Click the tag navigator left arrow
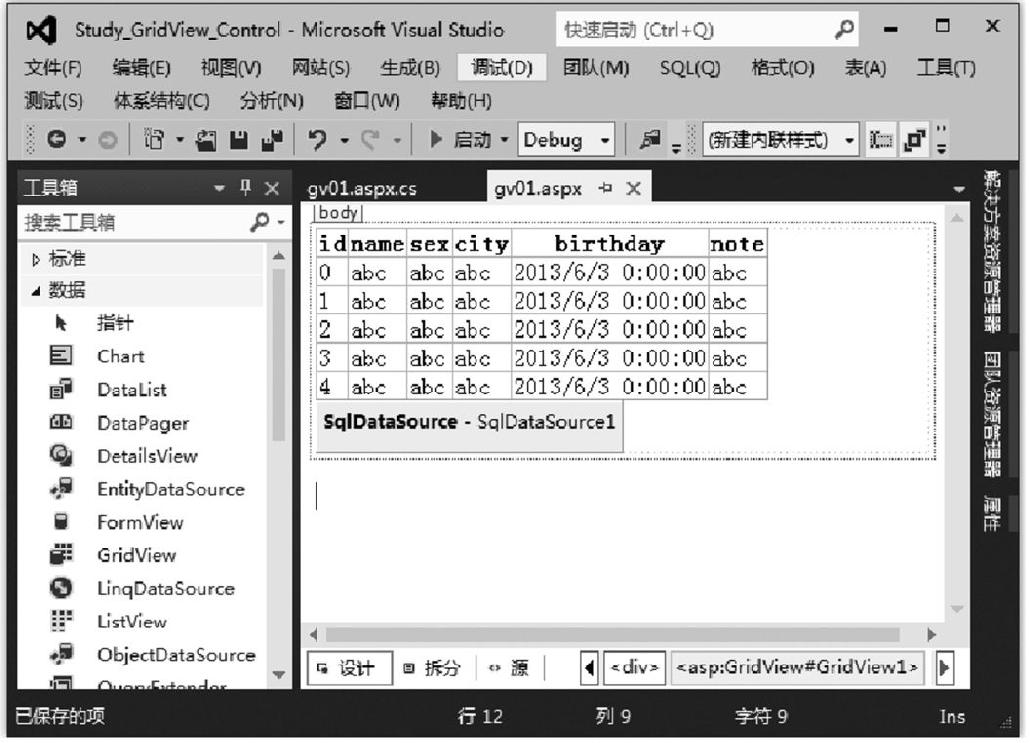The height and width of the screenshot is (743, 1030). [x=589, y=668]
